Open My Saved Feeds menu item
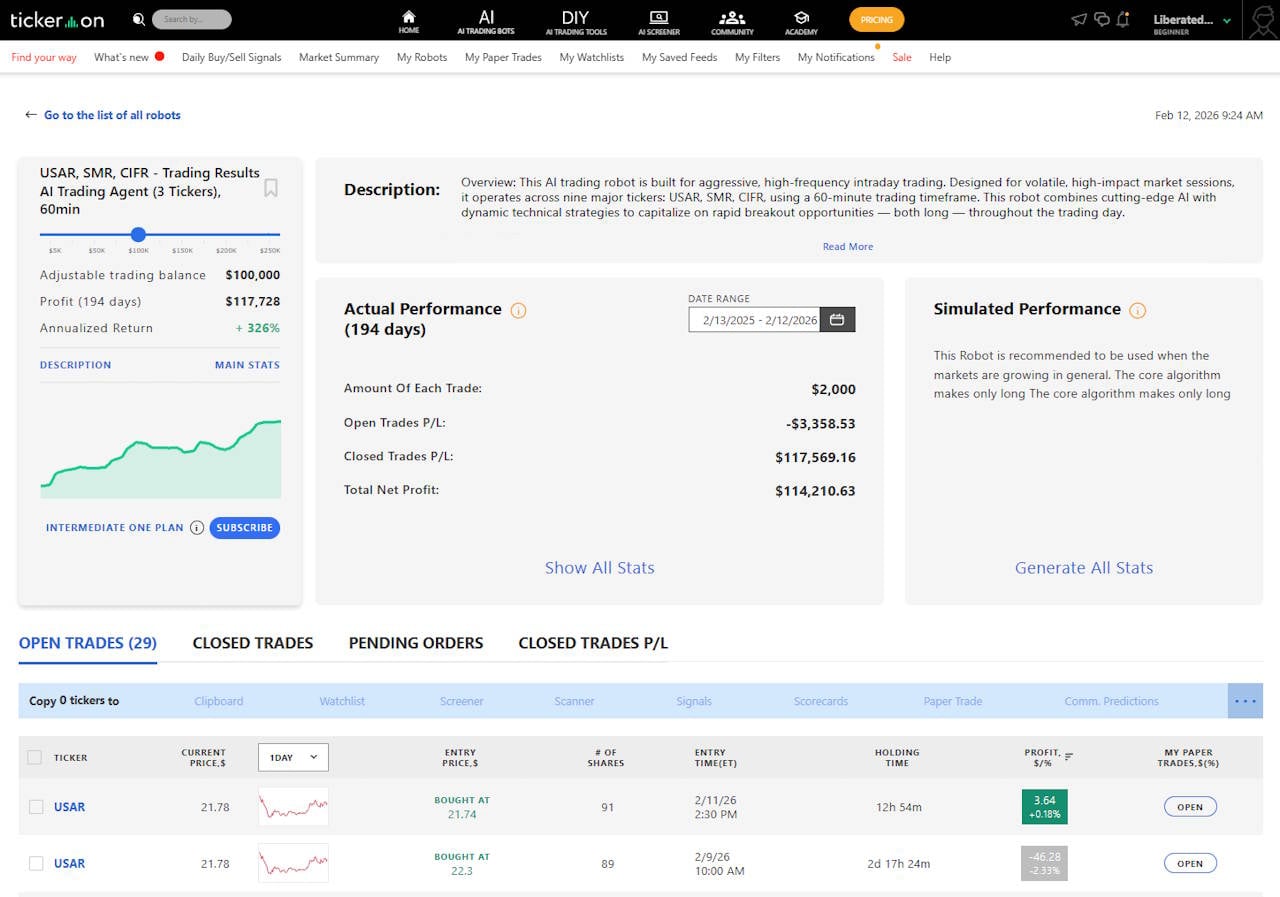The height and width of the screenshot is (897, 1280). click(x=680, y=57)
